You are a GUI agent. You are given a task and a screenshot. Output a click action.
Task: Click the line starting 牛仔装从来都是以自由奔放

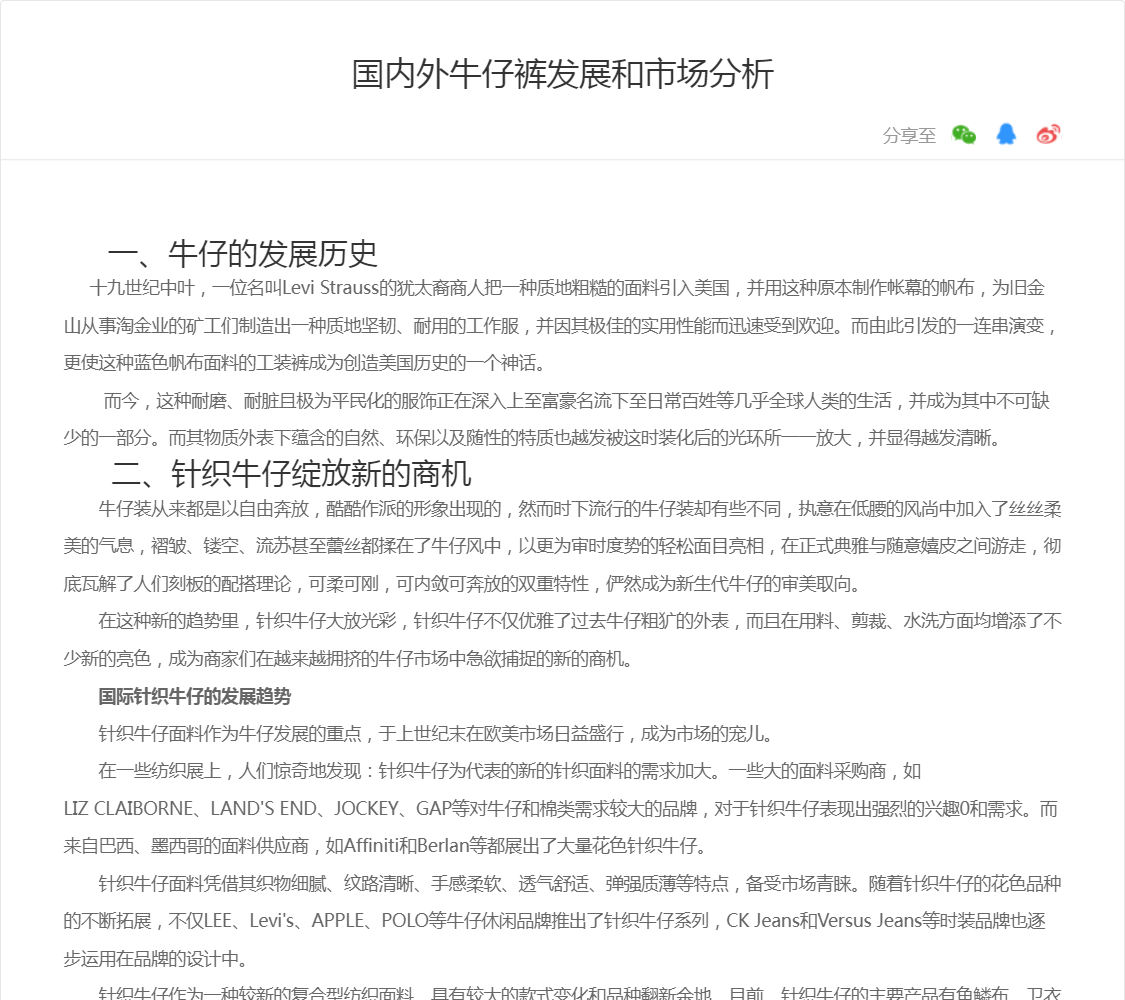(x=580, y=509)
